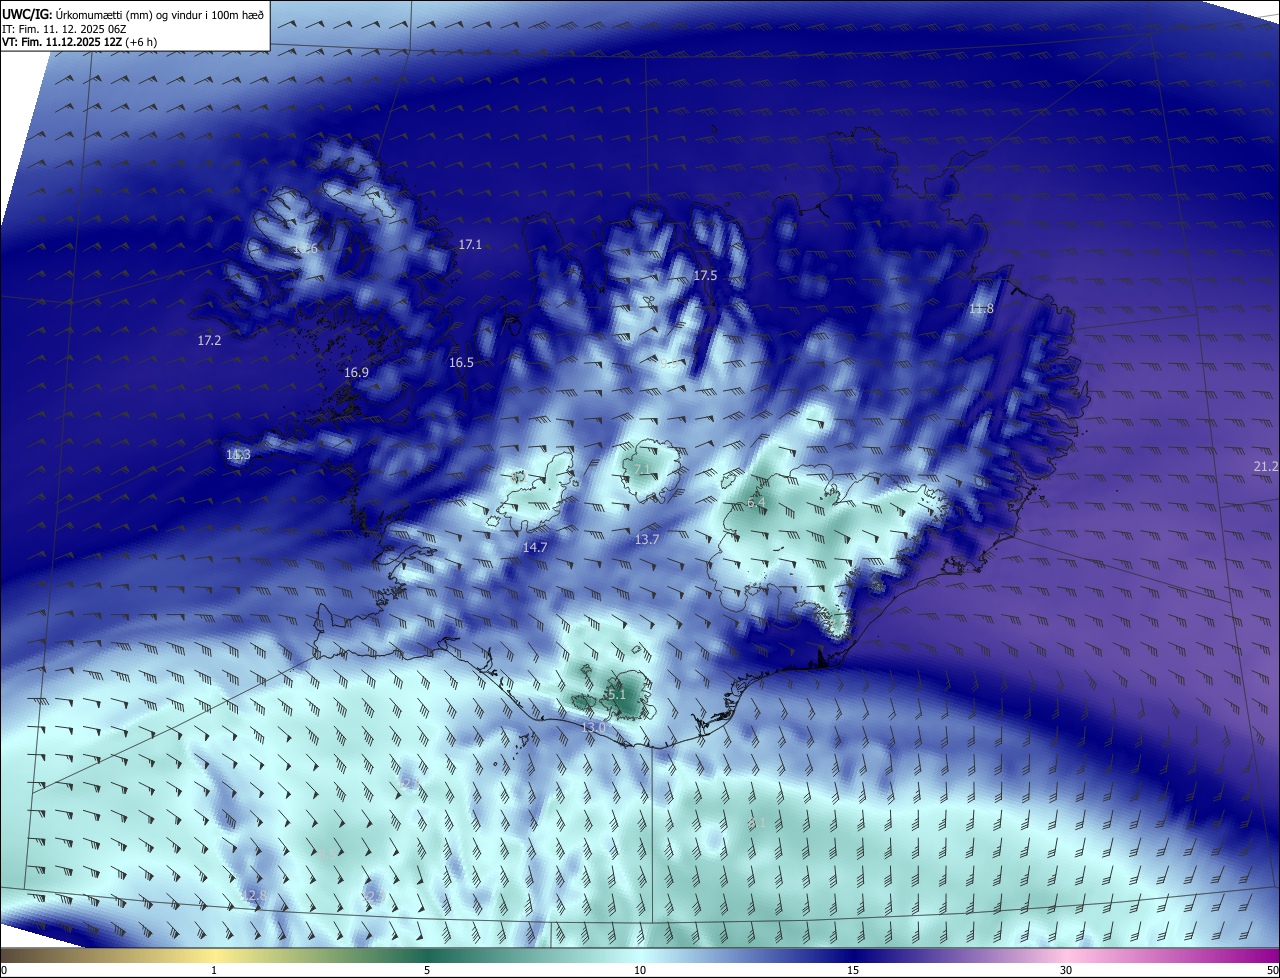Click the 1 tick on the color scale
The width and height of the screenshot is (1280, 978).
(x=214, y=970)
